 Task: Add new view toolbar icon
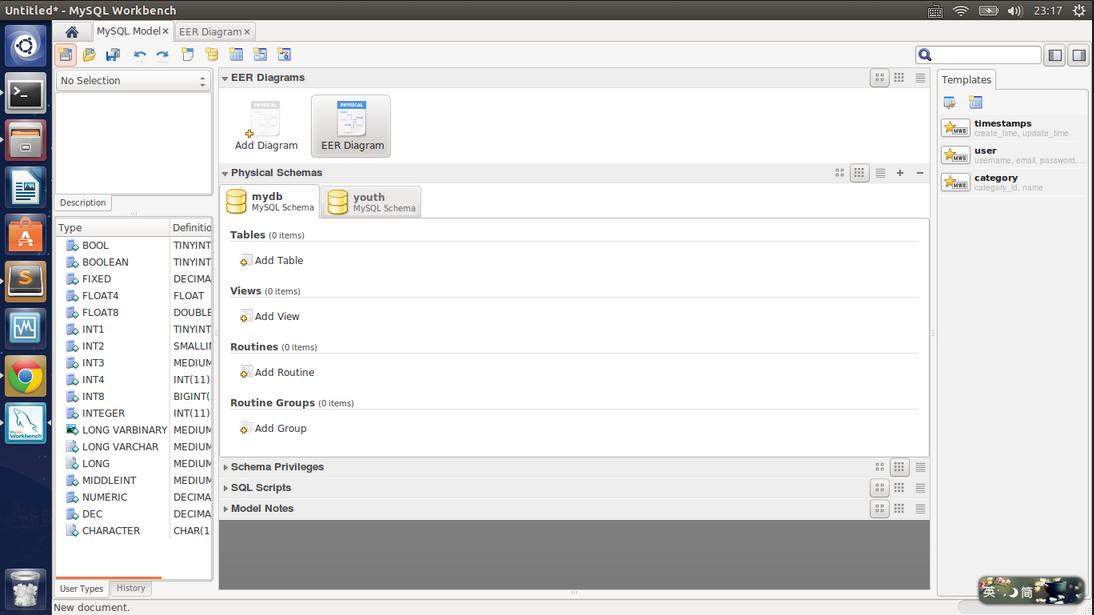point(260,54)
